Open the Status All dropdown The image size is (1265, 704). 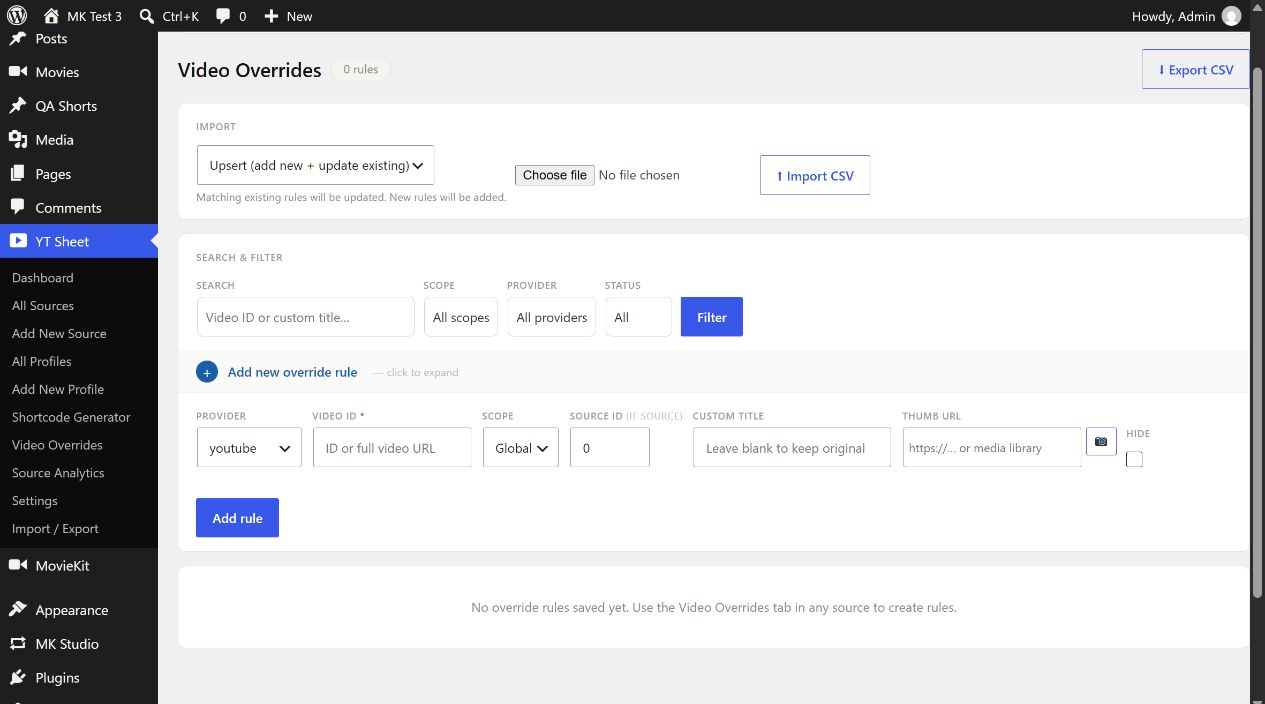[639, 317]
